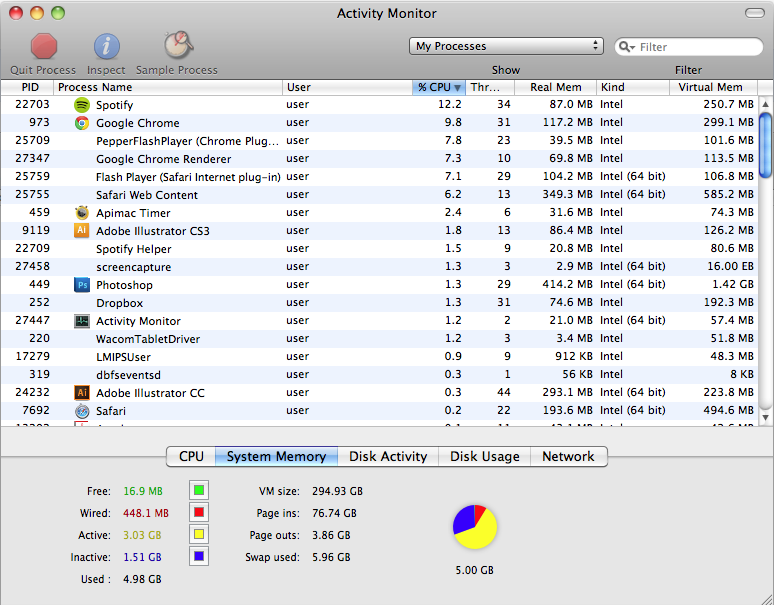Click the 294.93 GB VM size value

tap(337, 492)
